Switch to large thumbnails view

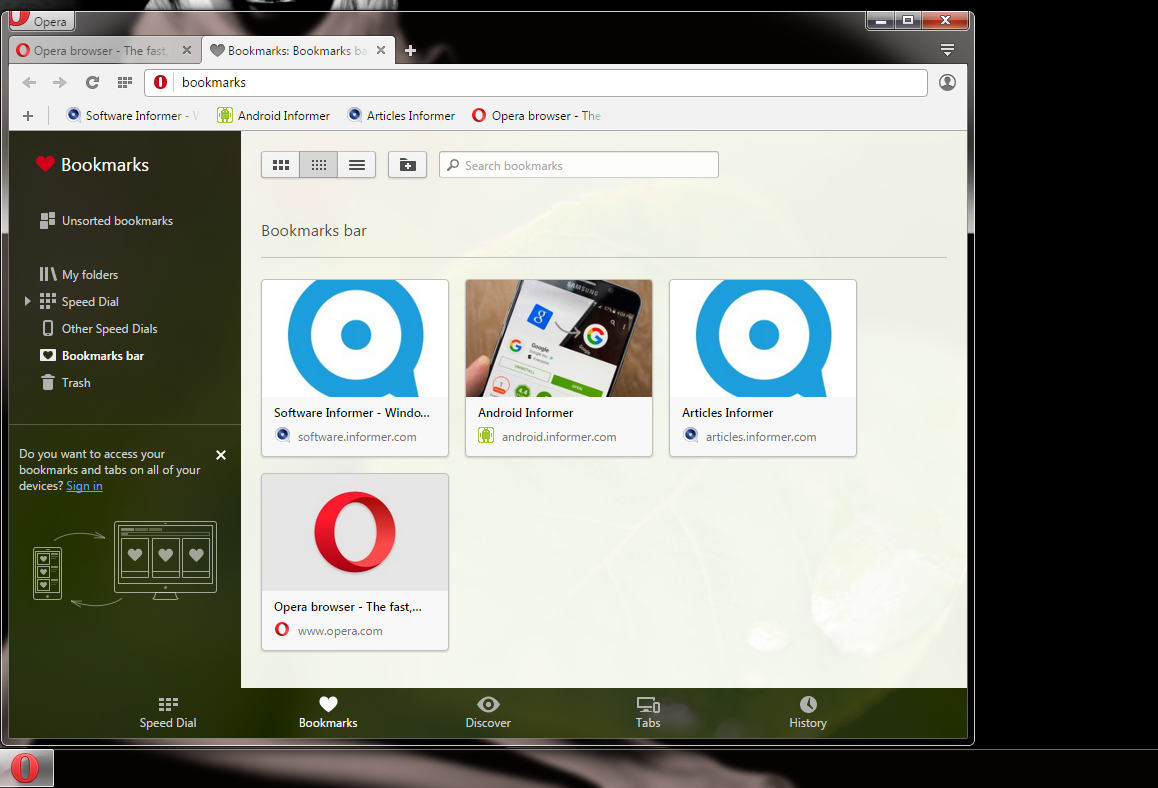coord(281,165)
